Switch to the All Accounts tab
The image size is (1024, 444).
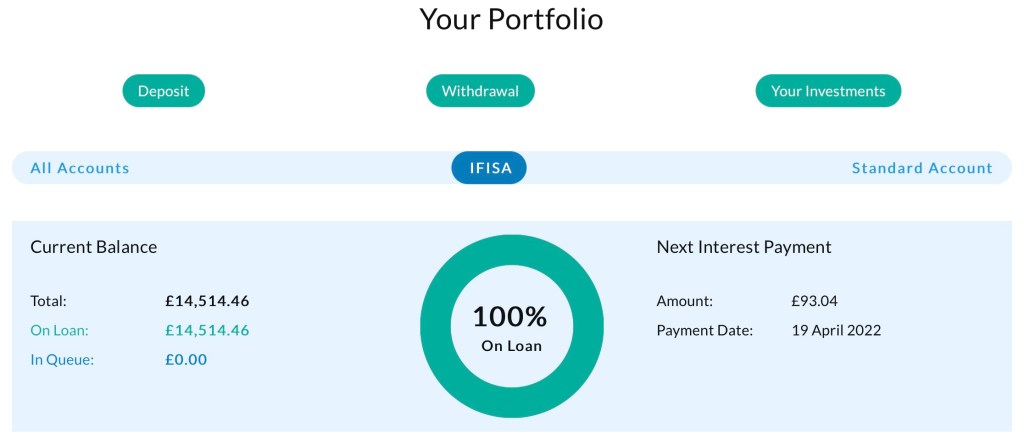(x=80, y=168)
